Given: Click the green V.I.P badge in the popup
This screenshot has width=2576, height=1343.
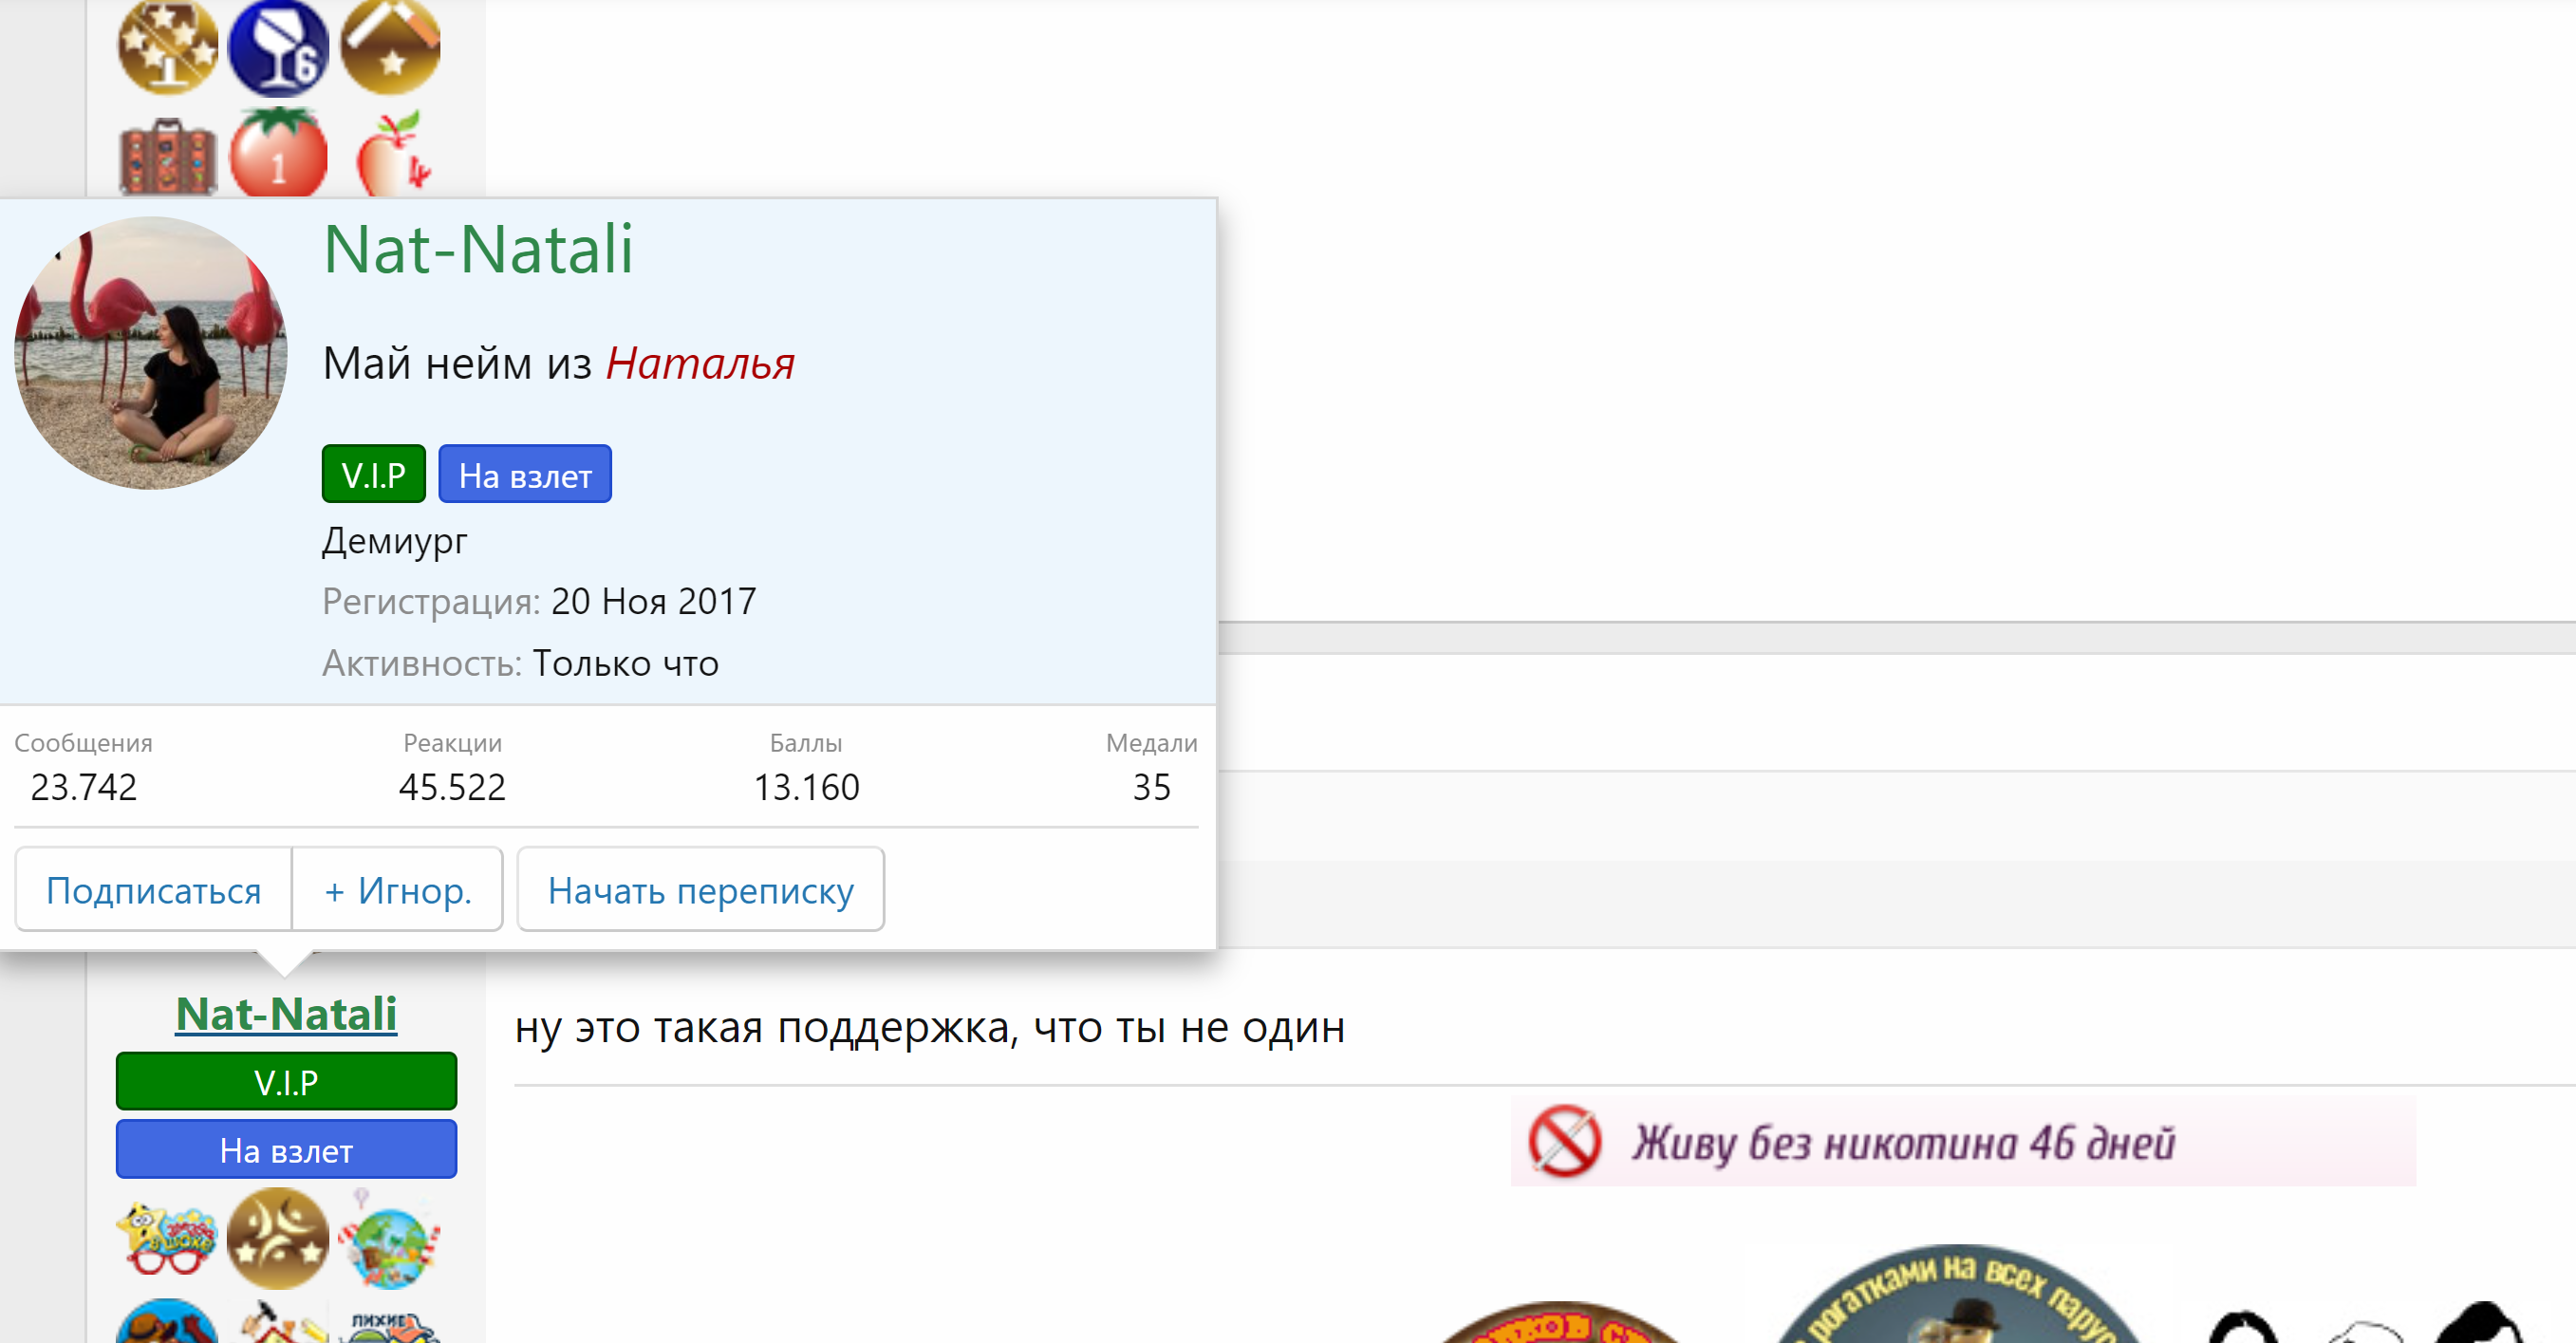Looking at the screenshot, I should click(x=372, y=473).
